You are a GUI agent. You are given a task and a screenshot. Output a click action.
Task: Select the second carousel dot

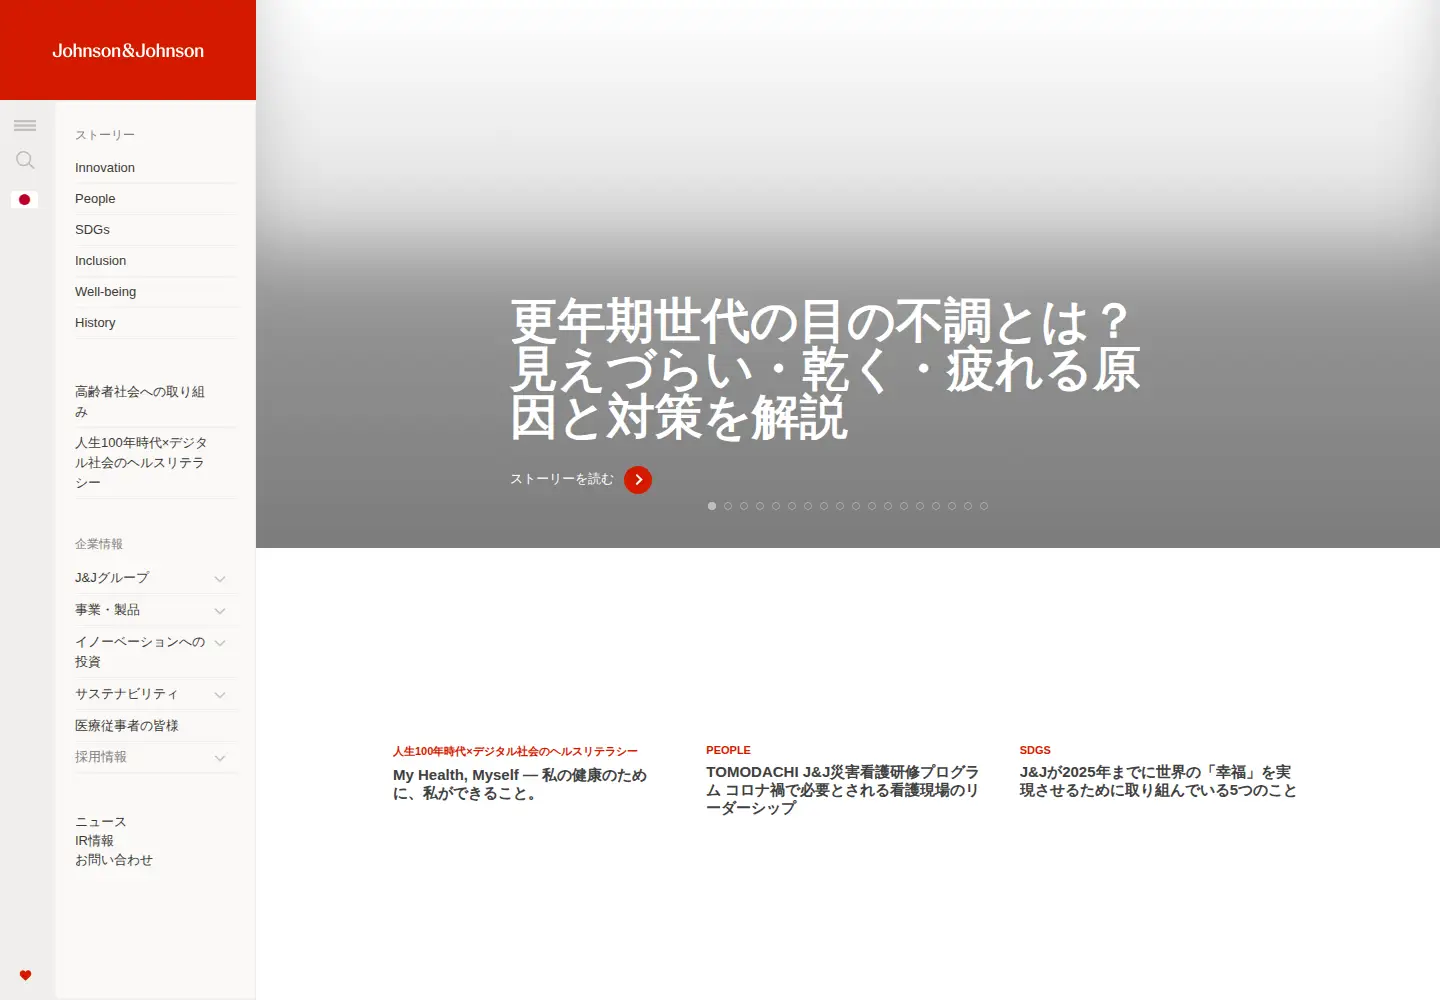point(728,506)
